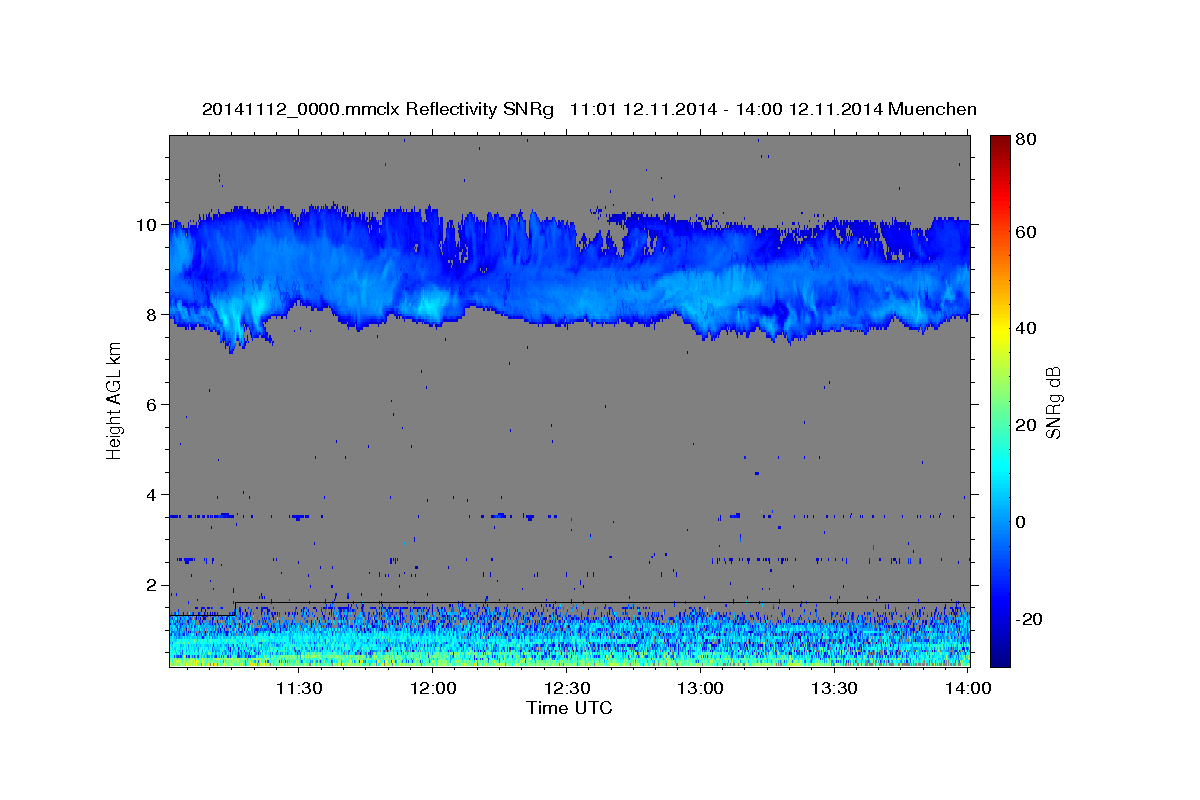
Task: Click the 'Height AGL km' y-axis label
Action: click(x=114, y=401)
